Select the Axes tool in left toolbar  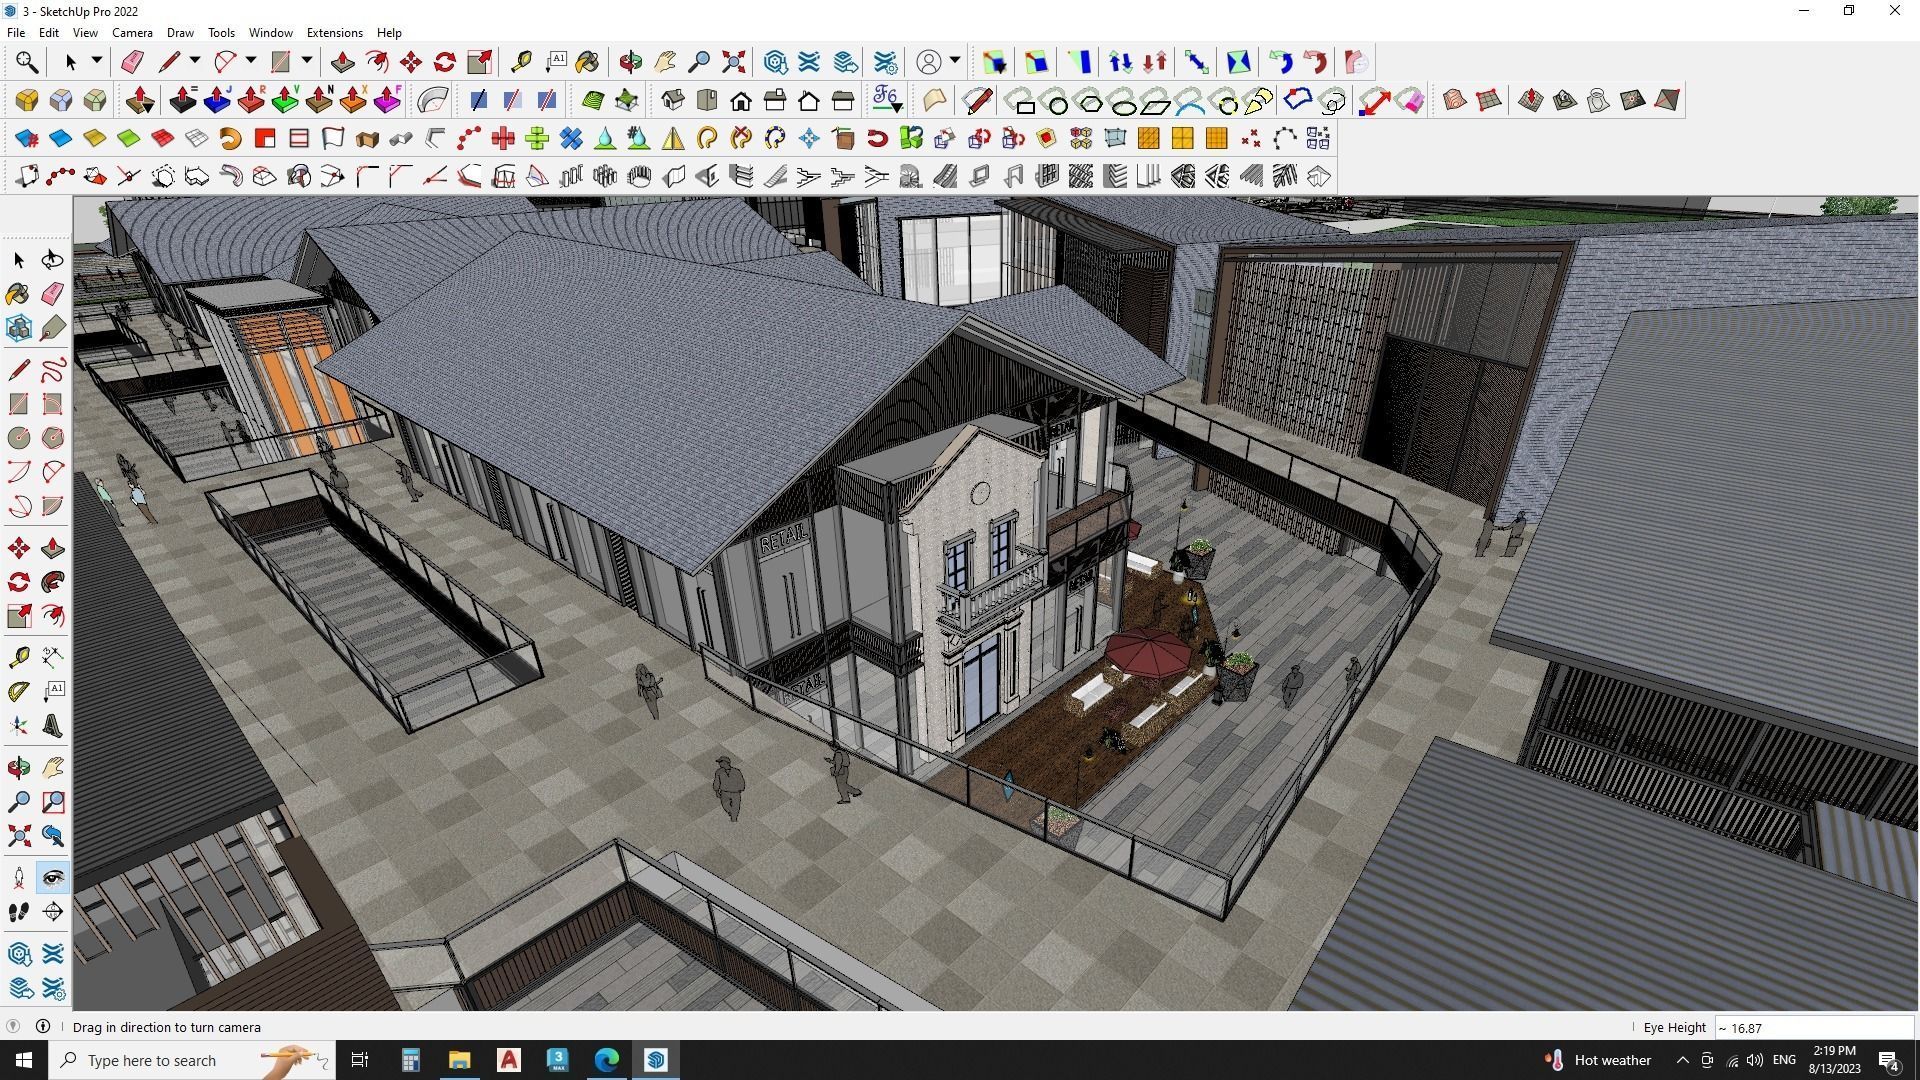[x=19, y=726]
